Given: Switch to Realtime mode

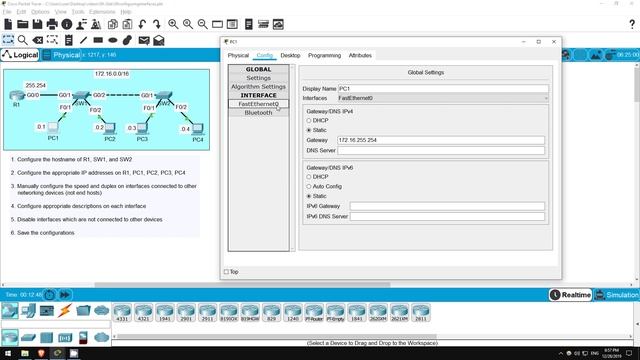Looking at the screenshot, I should (x=571, y=295).
